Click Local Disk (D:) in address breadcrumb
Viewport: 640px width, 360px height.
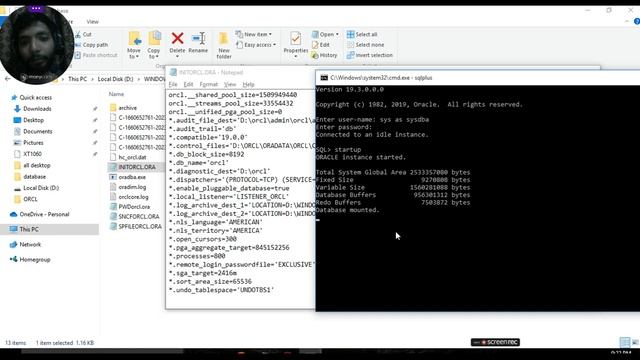(x=116, y=79)
